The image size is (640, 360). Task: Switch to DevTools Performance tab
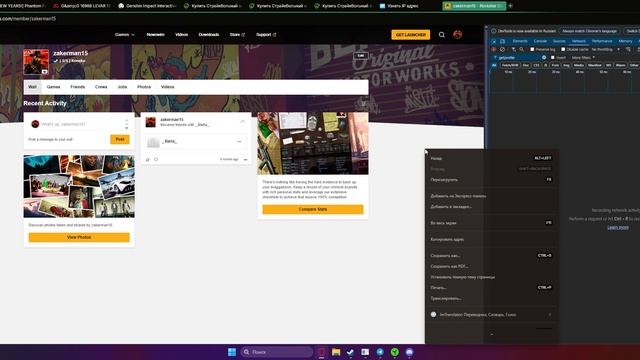point(602,41)
